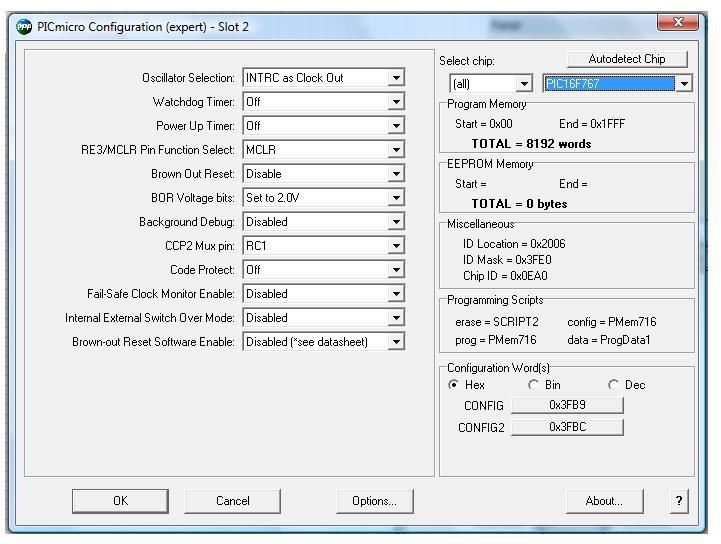Open the Watchdog Timer dropdown
This screenshot has height=544, width=721.
point(396,102)
